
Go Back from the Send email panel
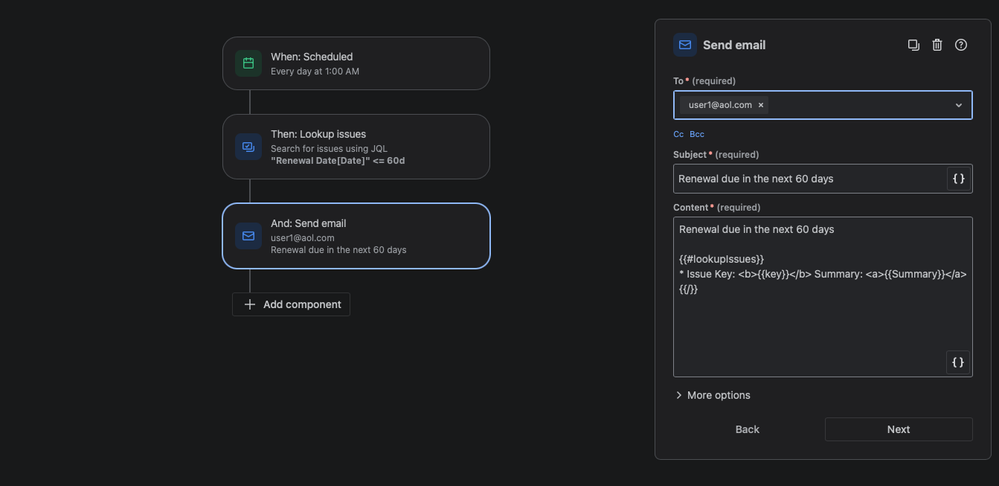pos(747,429)
